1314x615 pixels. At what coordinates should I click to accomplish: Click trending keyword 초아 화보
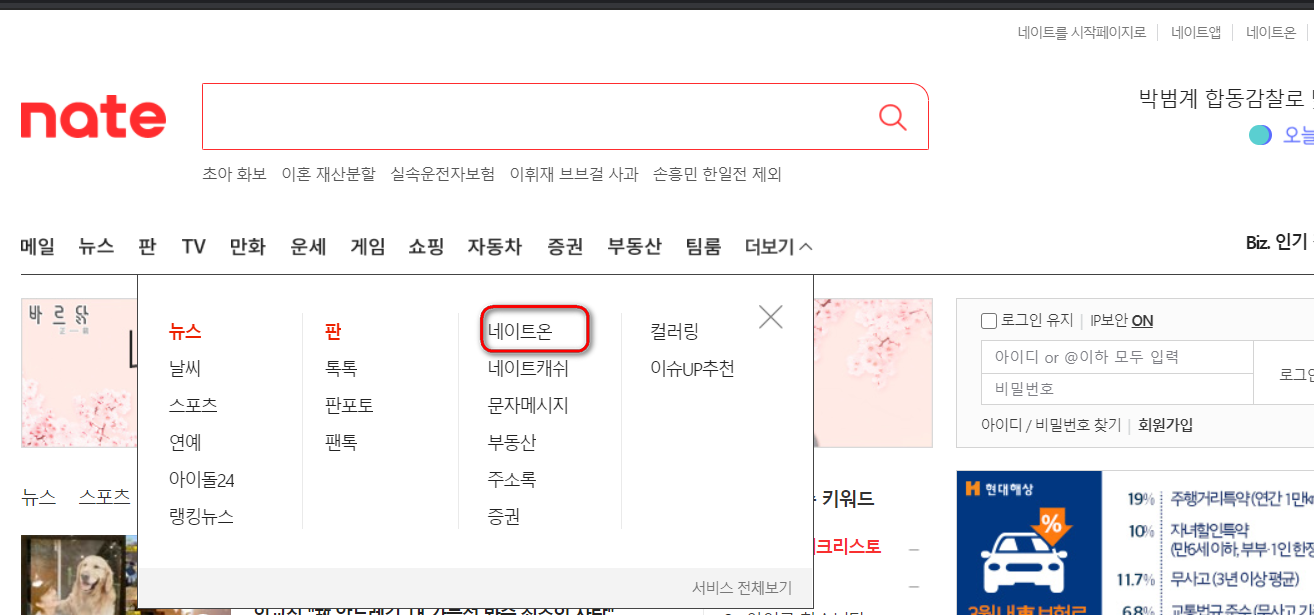pyautogui.click(x=234, y=174)
